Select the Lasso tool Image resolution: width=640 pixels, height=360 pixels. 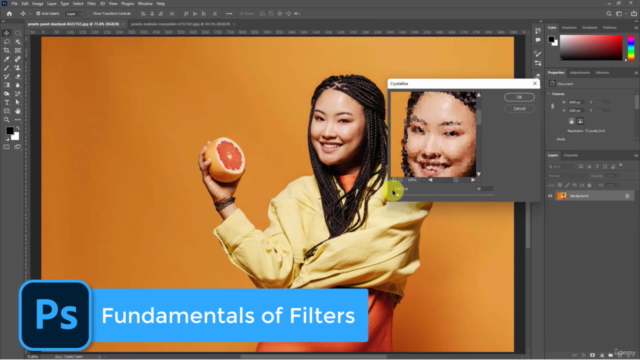point(7,42)
